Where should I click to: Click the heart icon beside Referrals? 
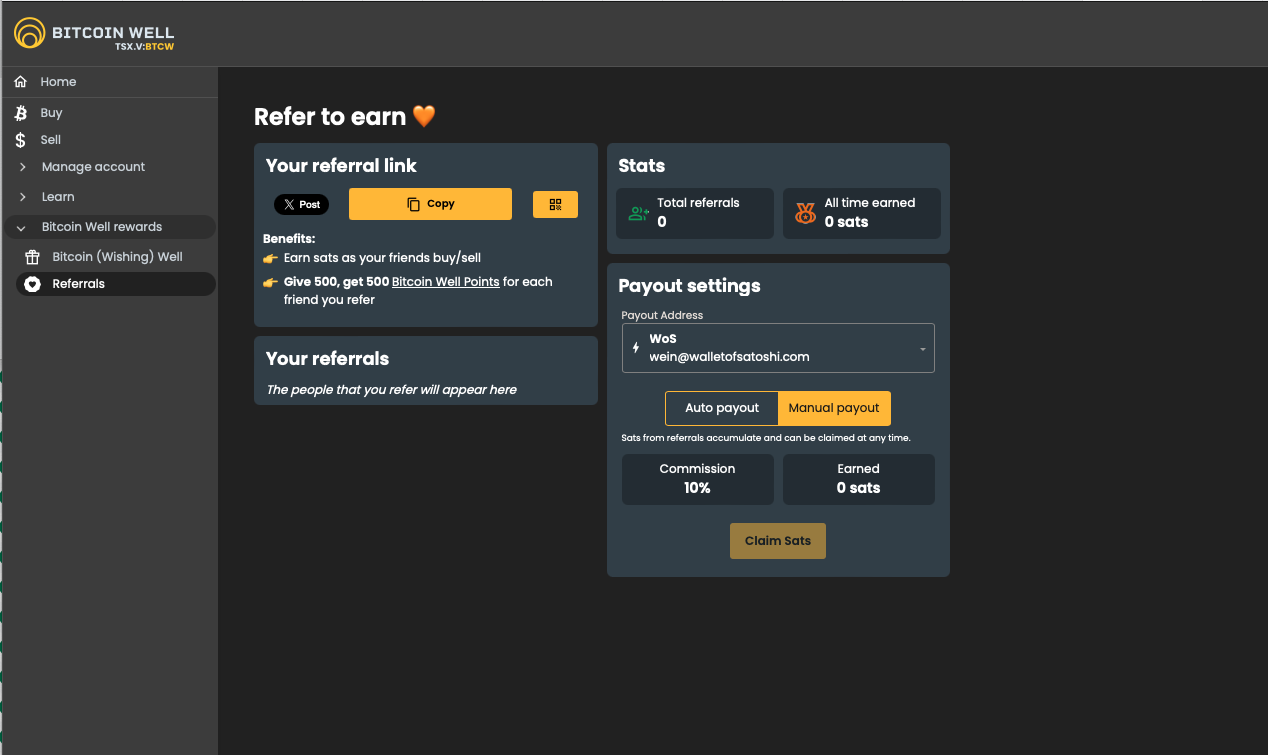click(32, 284)
